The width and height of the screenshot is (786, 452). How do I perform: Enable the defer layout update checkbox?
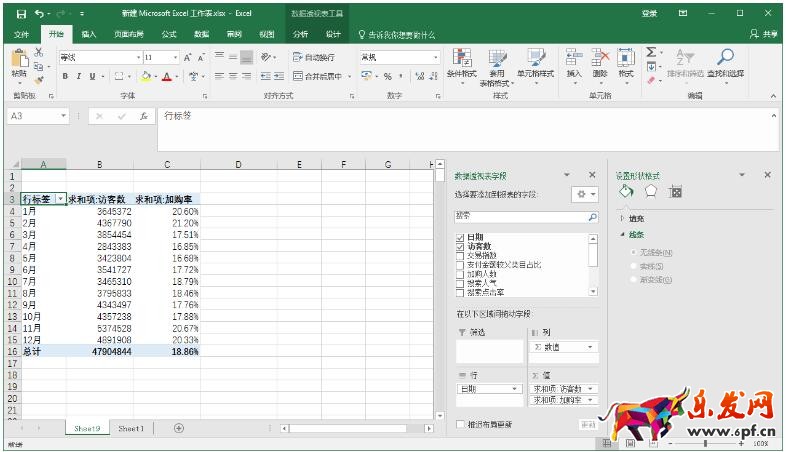(460, 424)
